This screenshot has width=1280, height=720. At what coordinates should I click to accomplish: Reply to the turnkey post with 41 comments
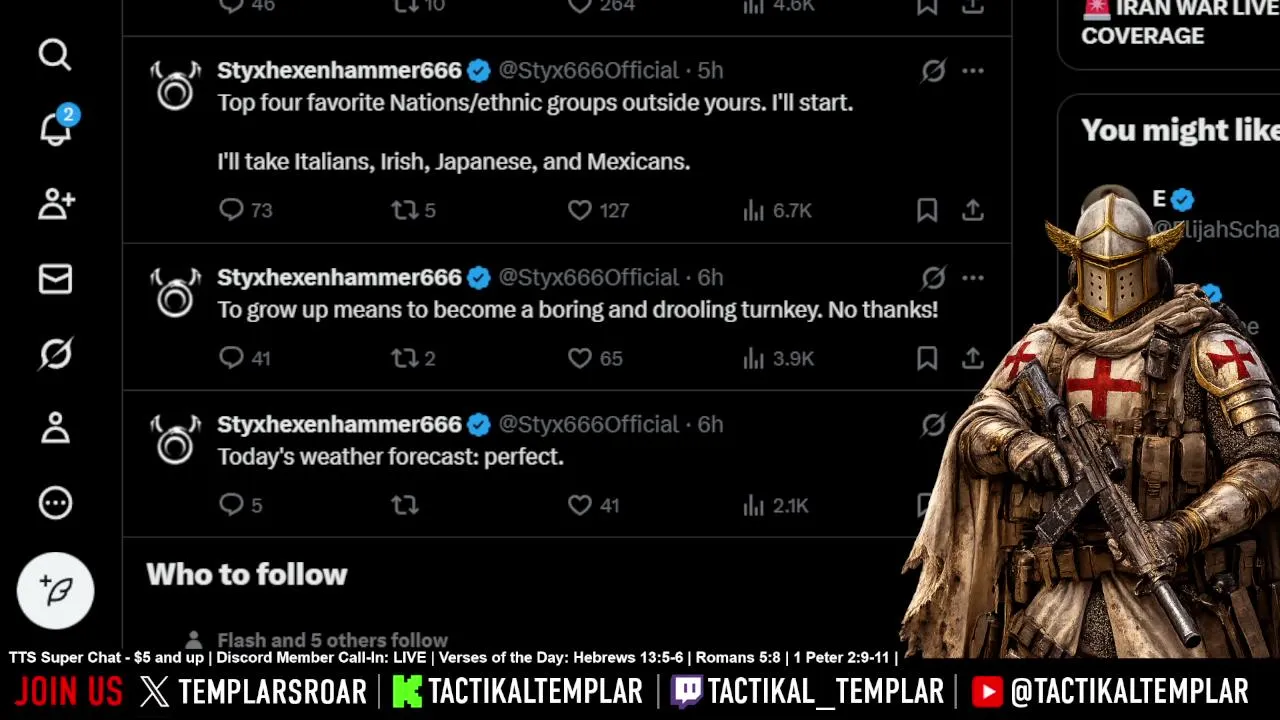231,358
